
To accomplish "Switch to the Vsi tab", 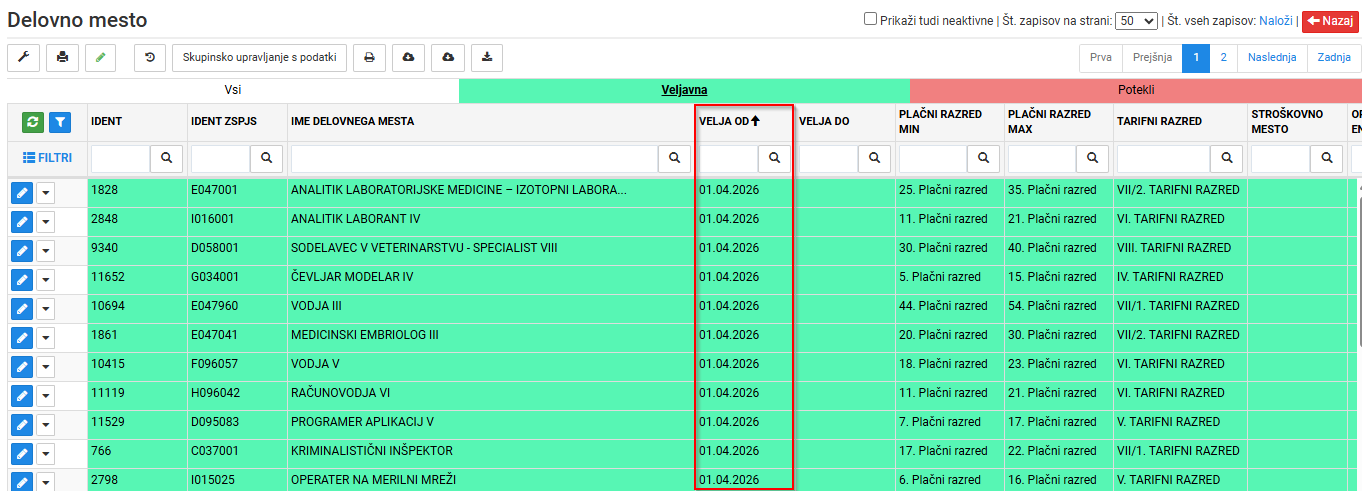I will pyautogui.click(x=233, y=90).
